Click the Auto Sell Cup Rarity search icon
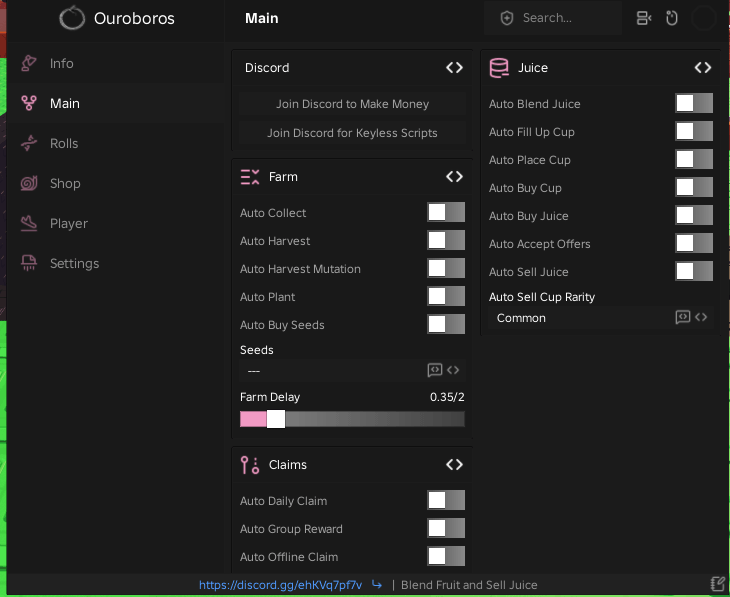730x597 pixels. coord(683,317)
